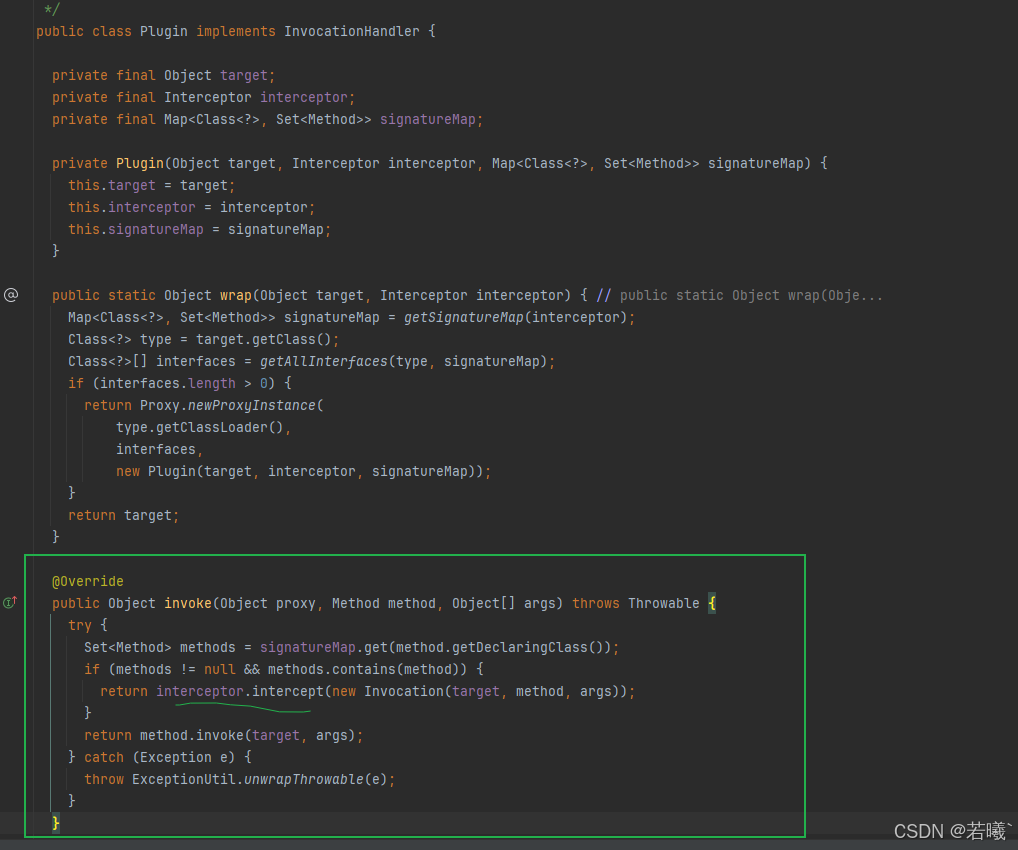This screenshot has width=1018, height=850.
Task: Click field name signatureMap in declaration
Action: (x=428, y=119)
